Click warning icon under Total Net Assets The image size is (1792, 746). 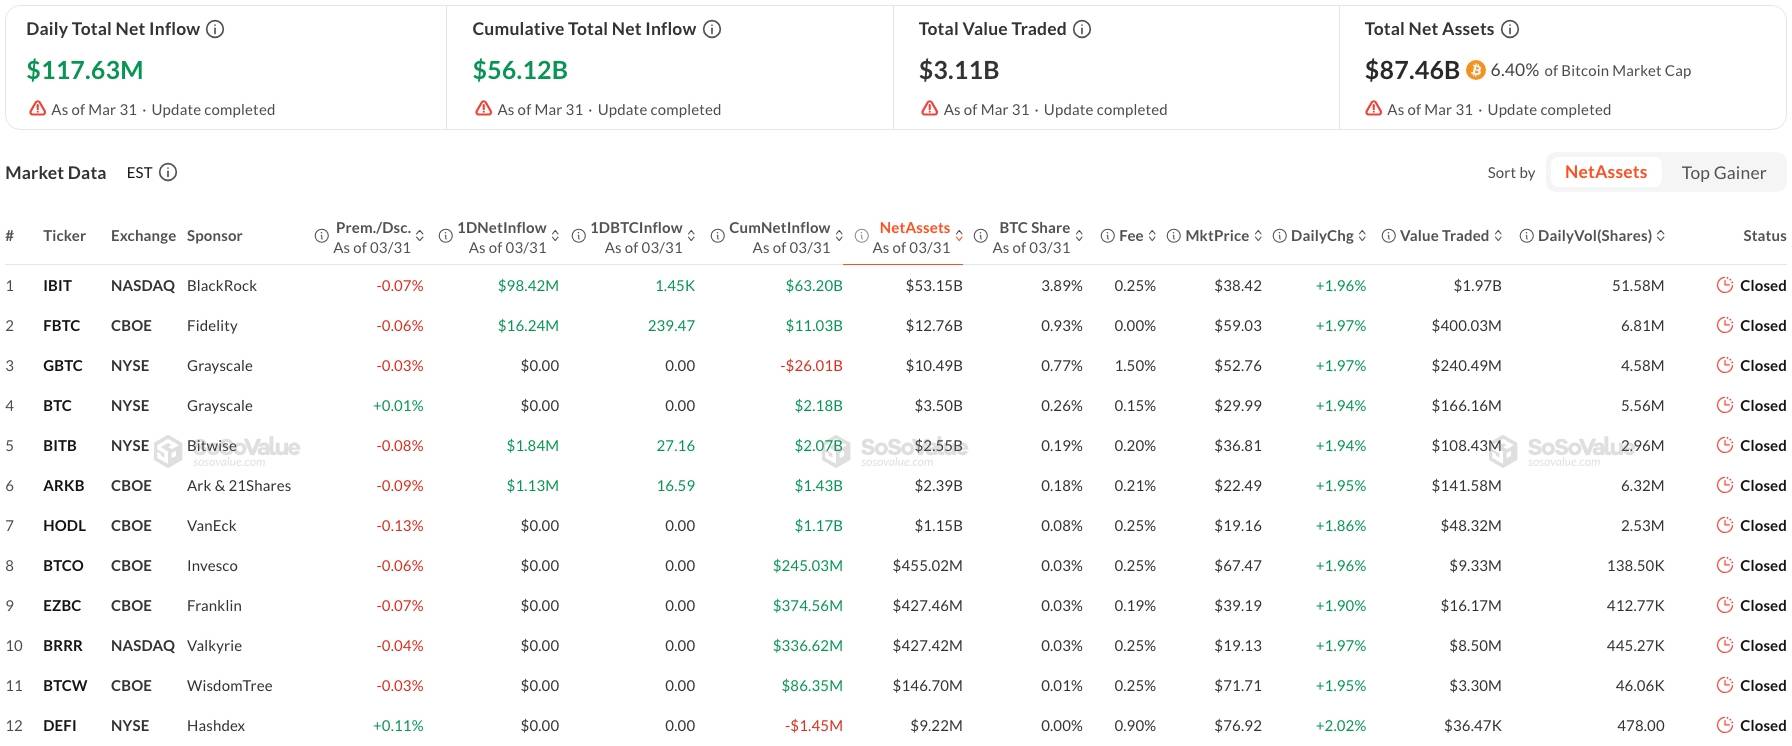click(x=1374, y=108)
